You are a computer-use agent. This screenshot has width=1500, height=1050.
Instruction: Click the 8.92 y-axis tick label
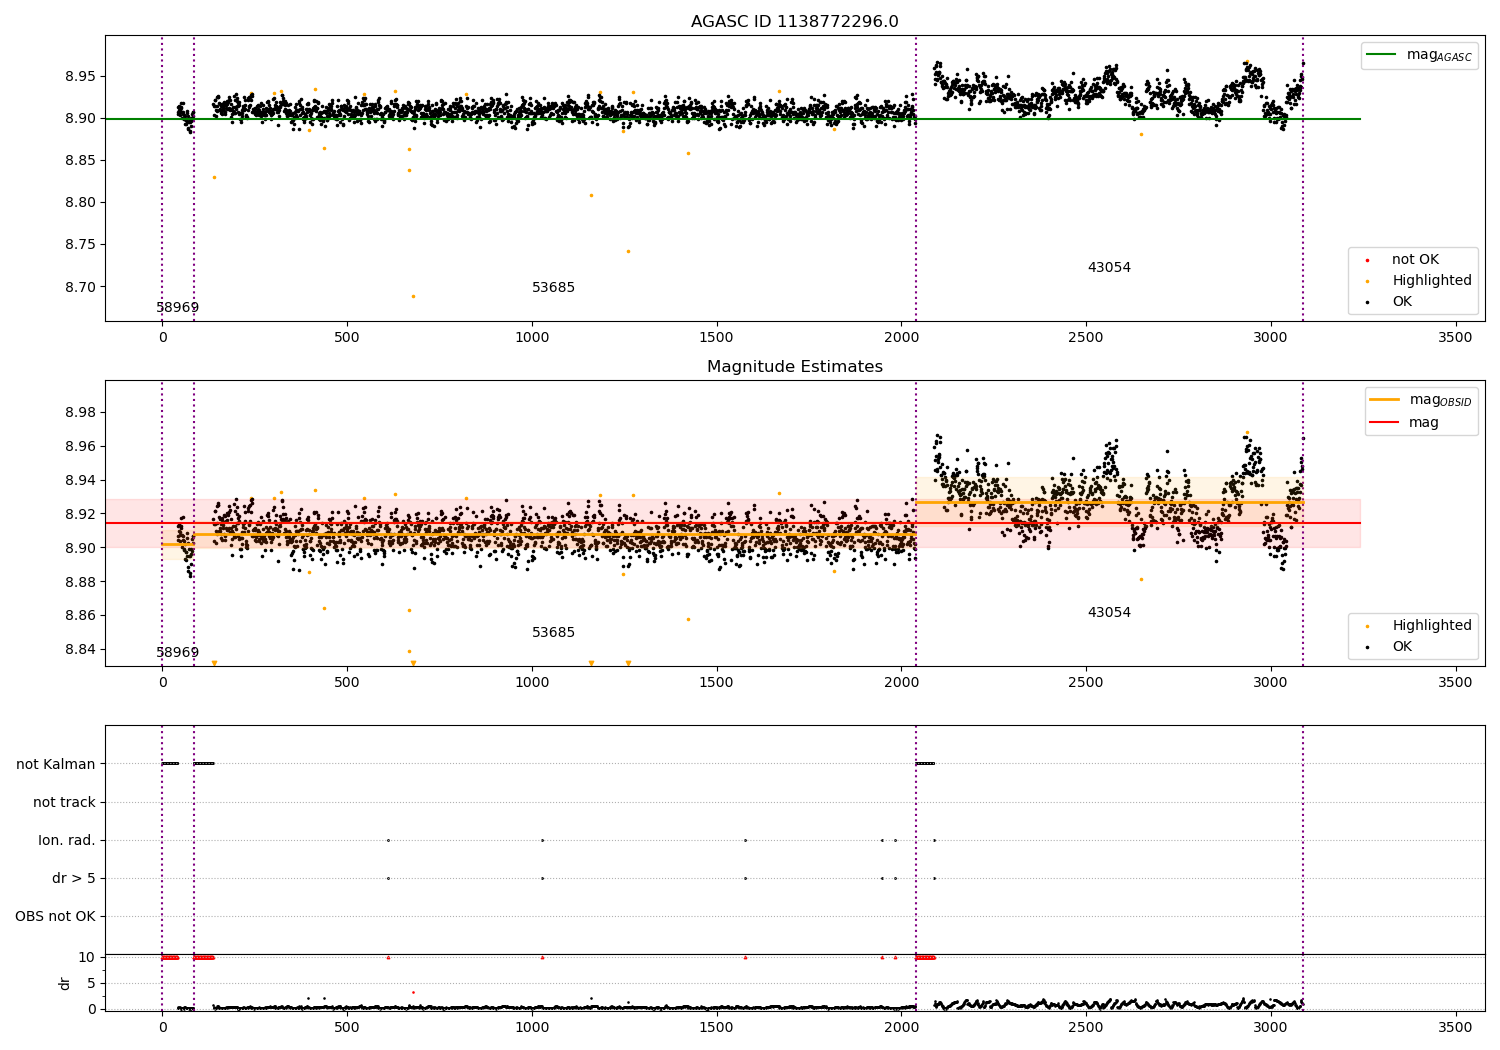(81, 514)
